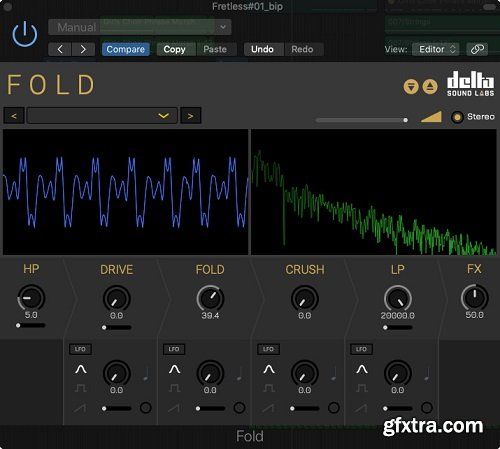The image size is (500, 449).
Task: Click the FOLD knob
Action: click(x=210, y=299)
